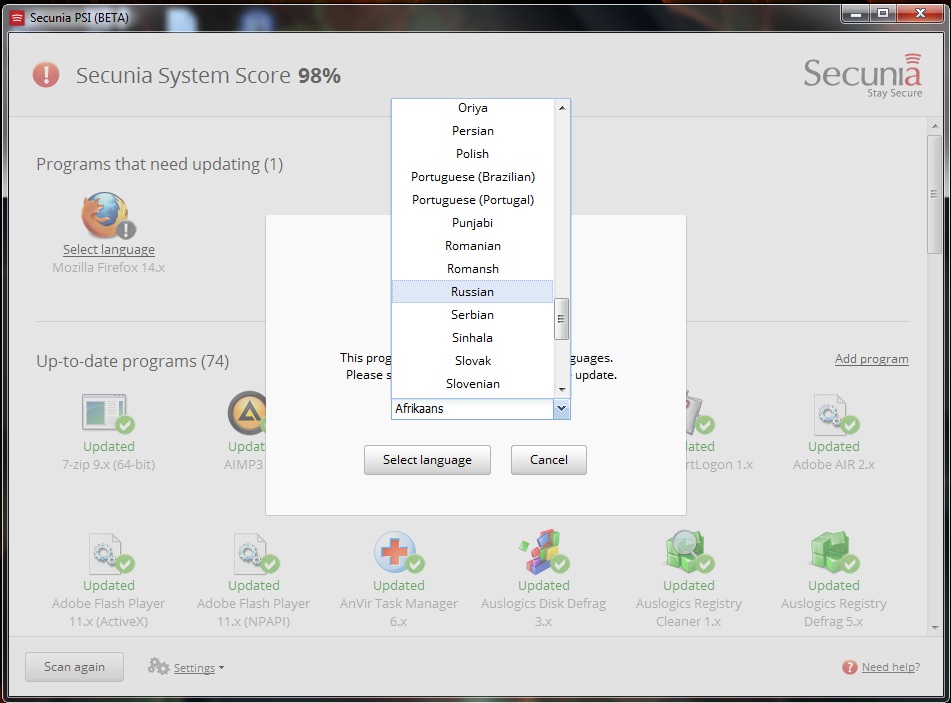
Task: Maximize the Secunia PSI window
Action: point(883,13)
